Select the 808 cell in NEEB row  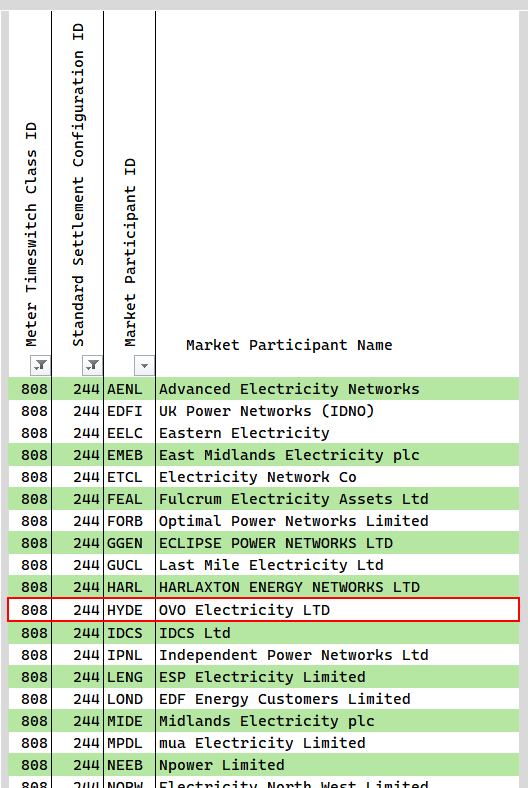click(30, 765)
